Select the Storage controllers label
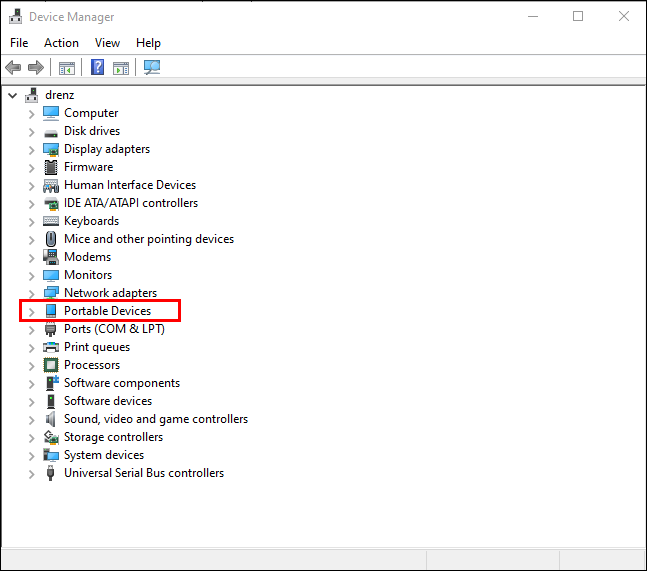This screenshot has width=647, height=571. click(x=113, y=437)
